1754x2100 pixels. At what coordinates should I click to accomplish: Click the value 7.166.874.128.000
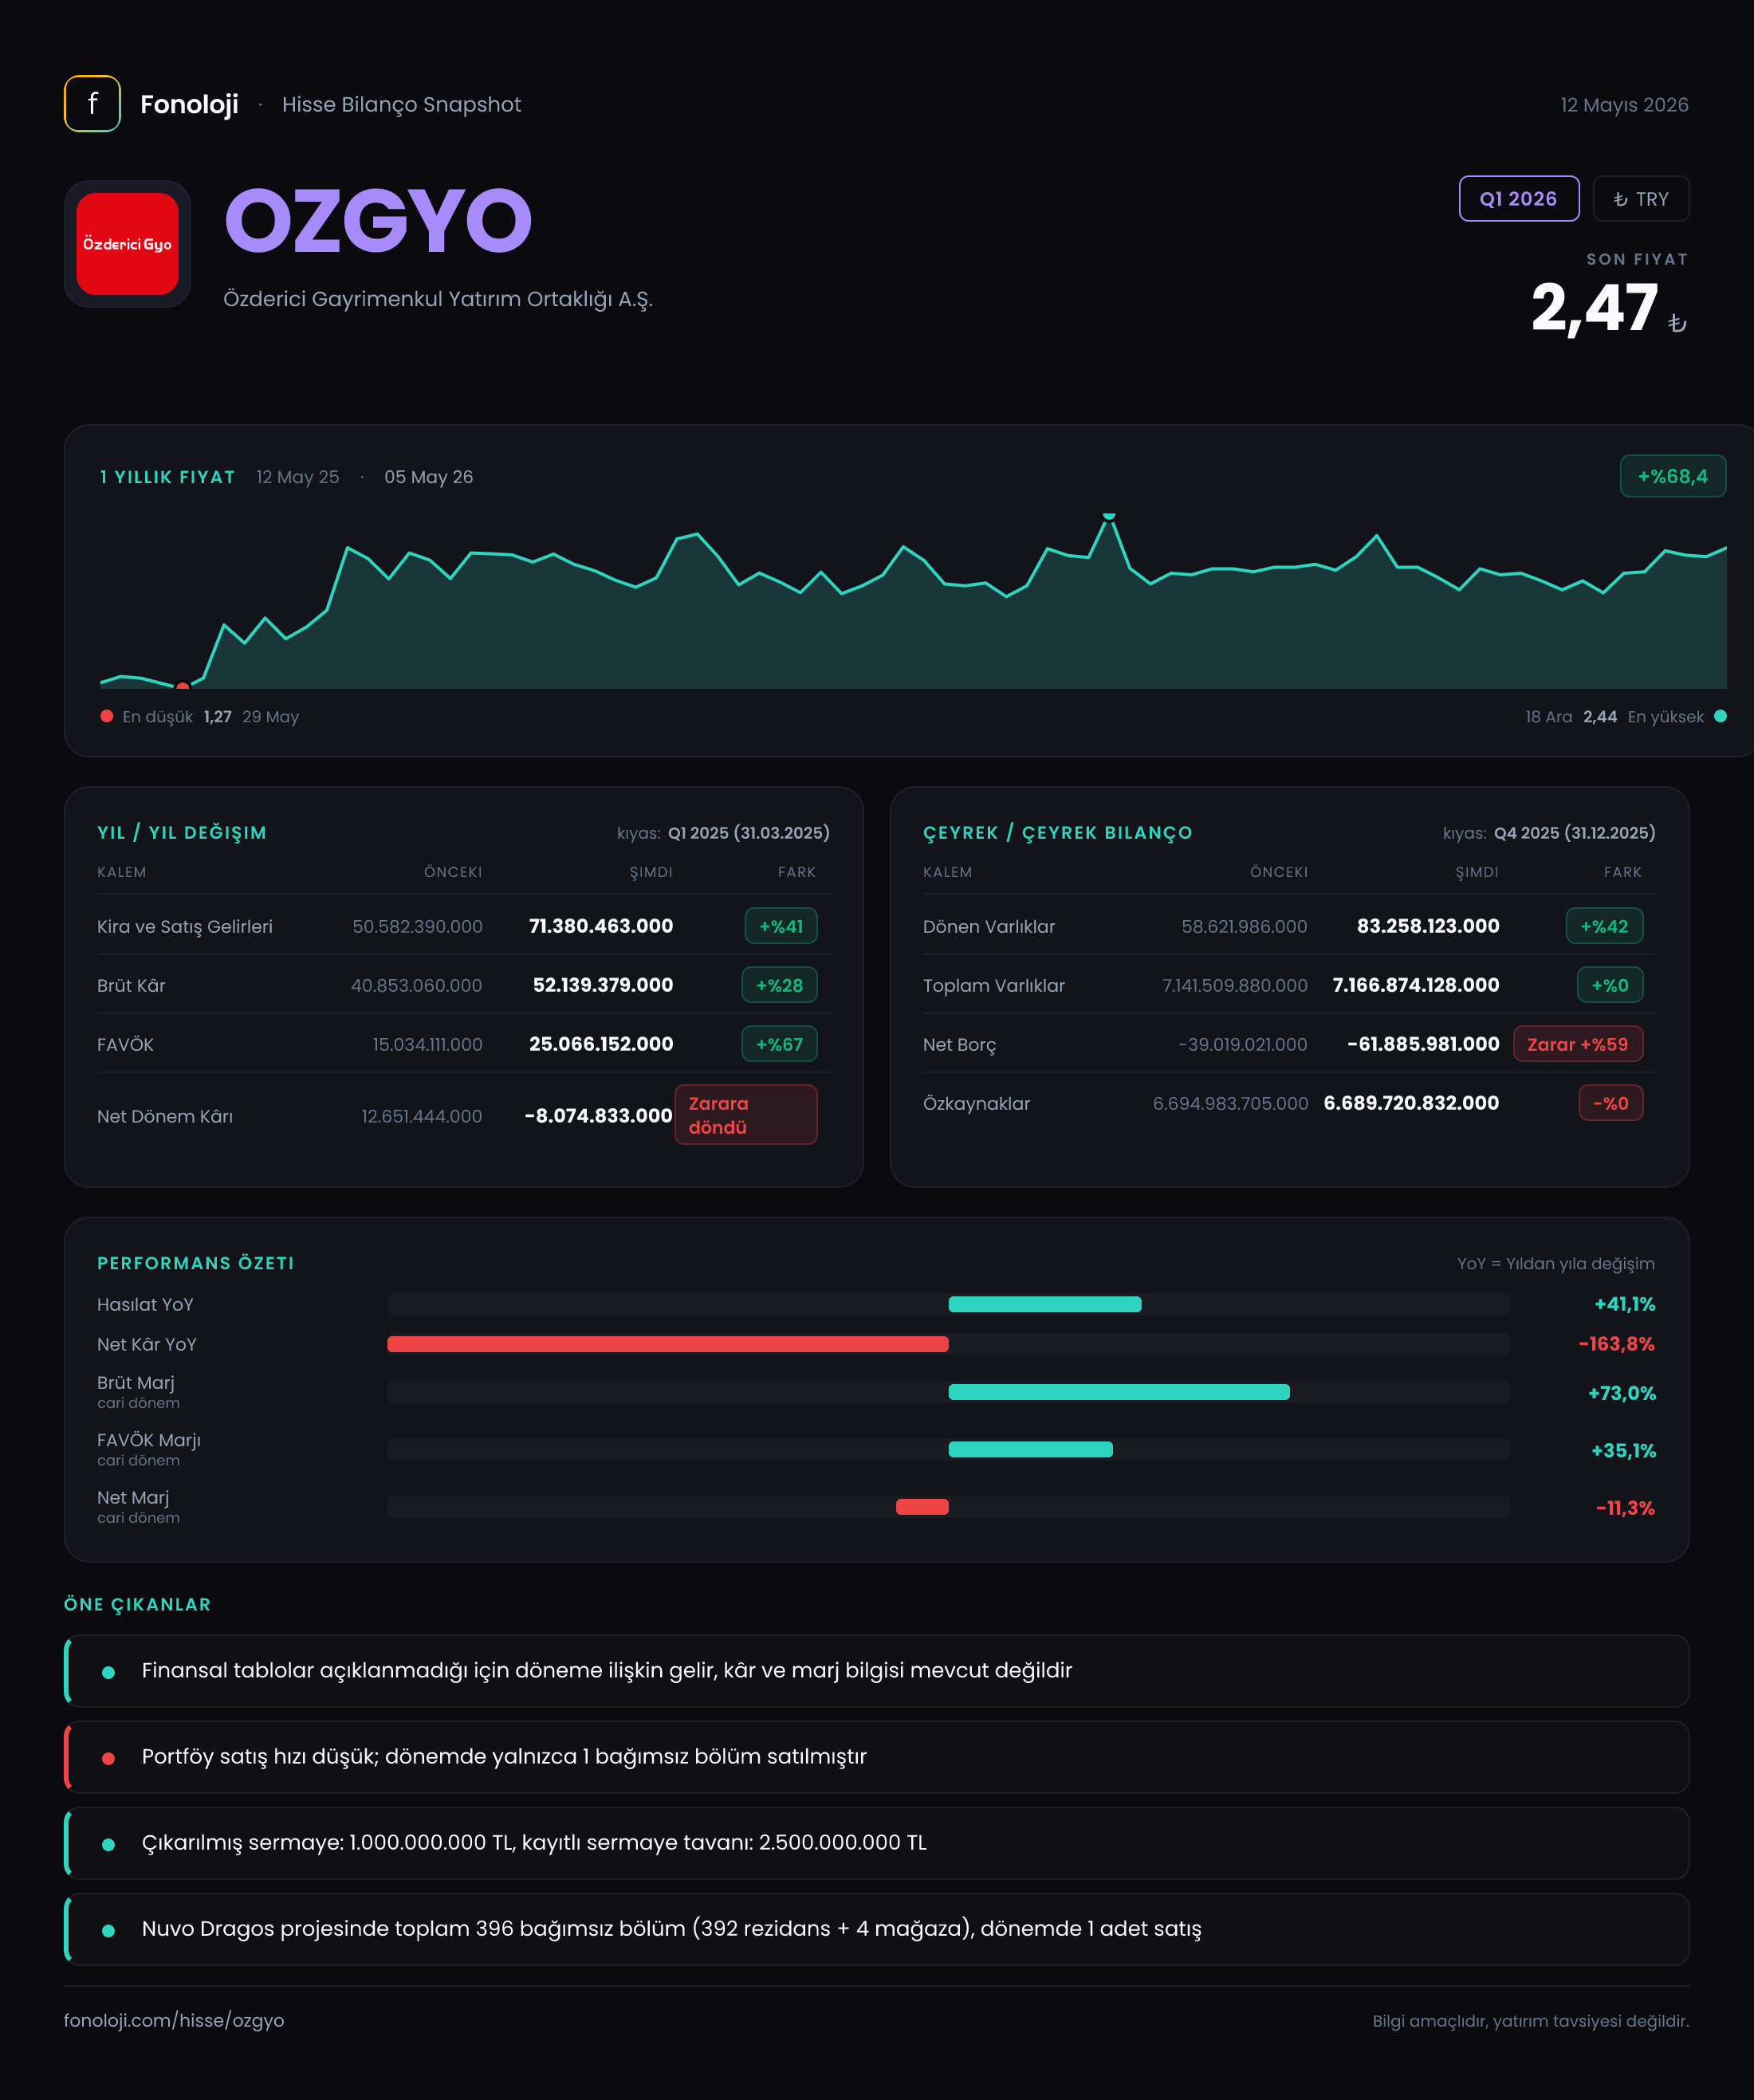click(1415, 985)
